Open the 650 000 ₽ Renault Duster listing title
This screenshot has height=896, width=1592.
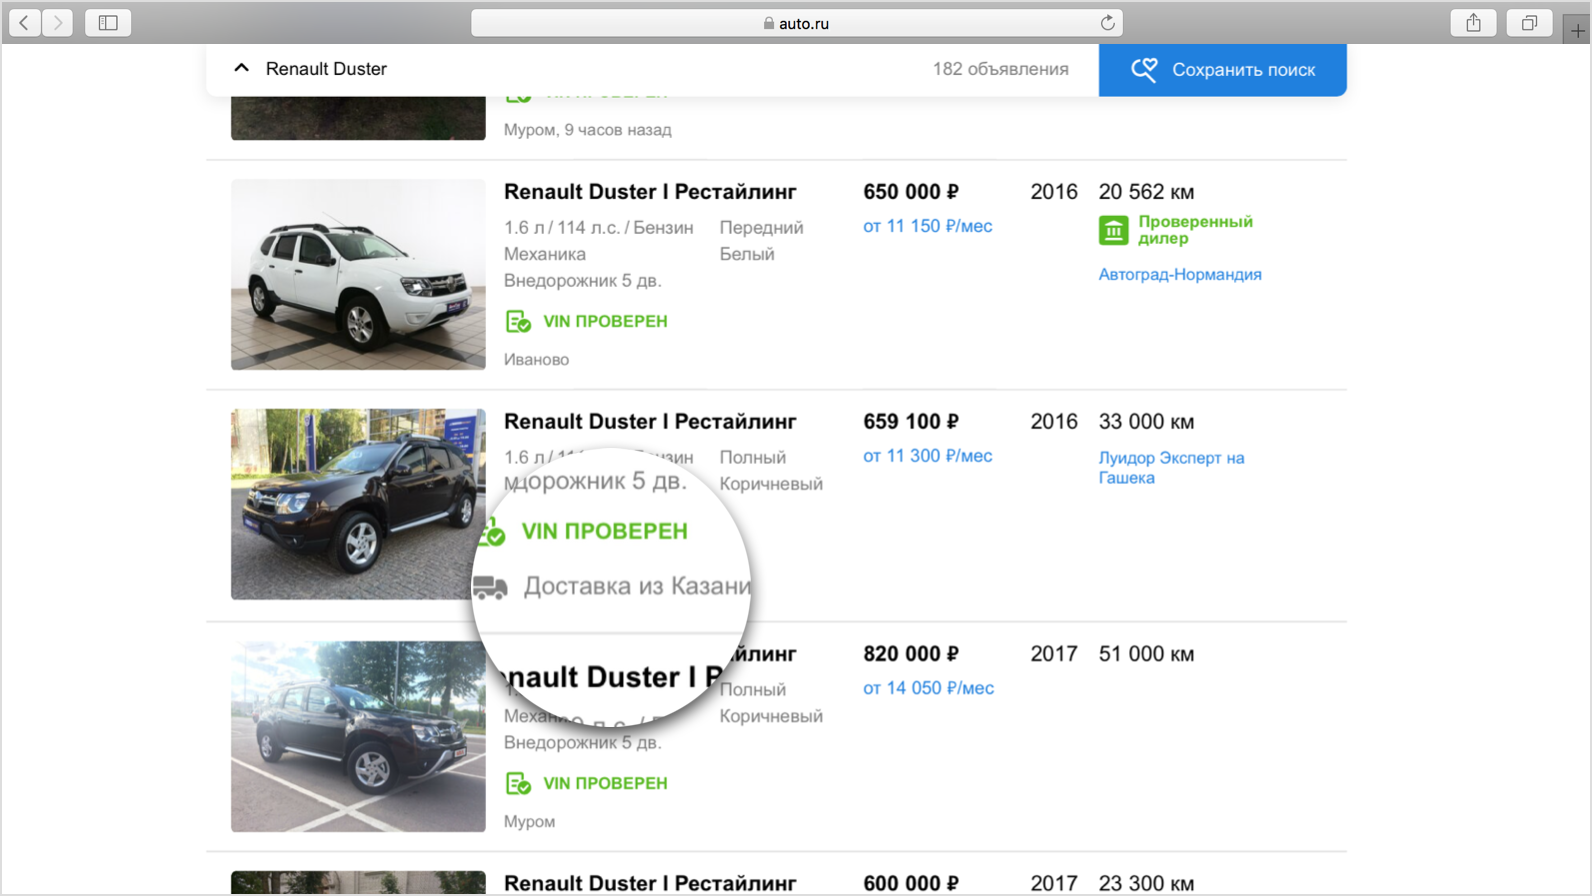(650, 192)
